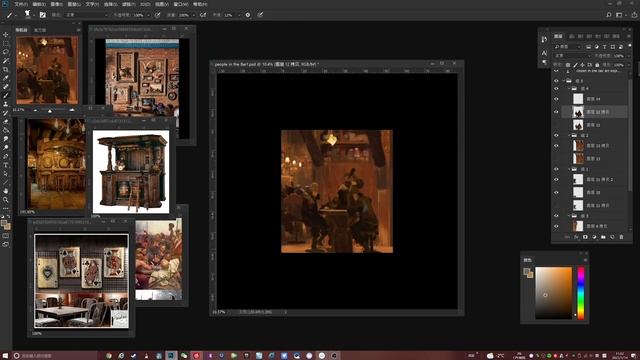Viewport: 640px width, 360px height.
Task: Select the Hand tool
Action: pos(6,191)
